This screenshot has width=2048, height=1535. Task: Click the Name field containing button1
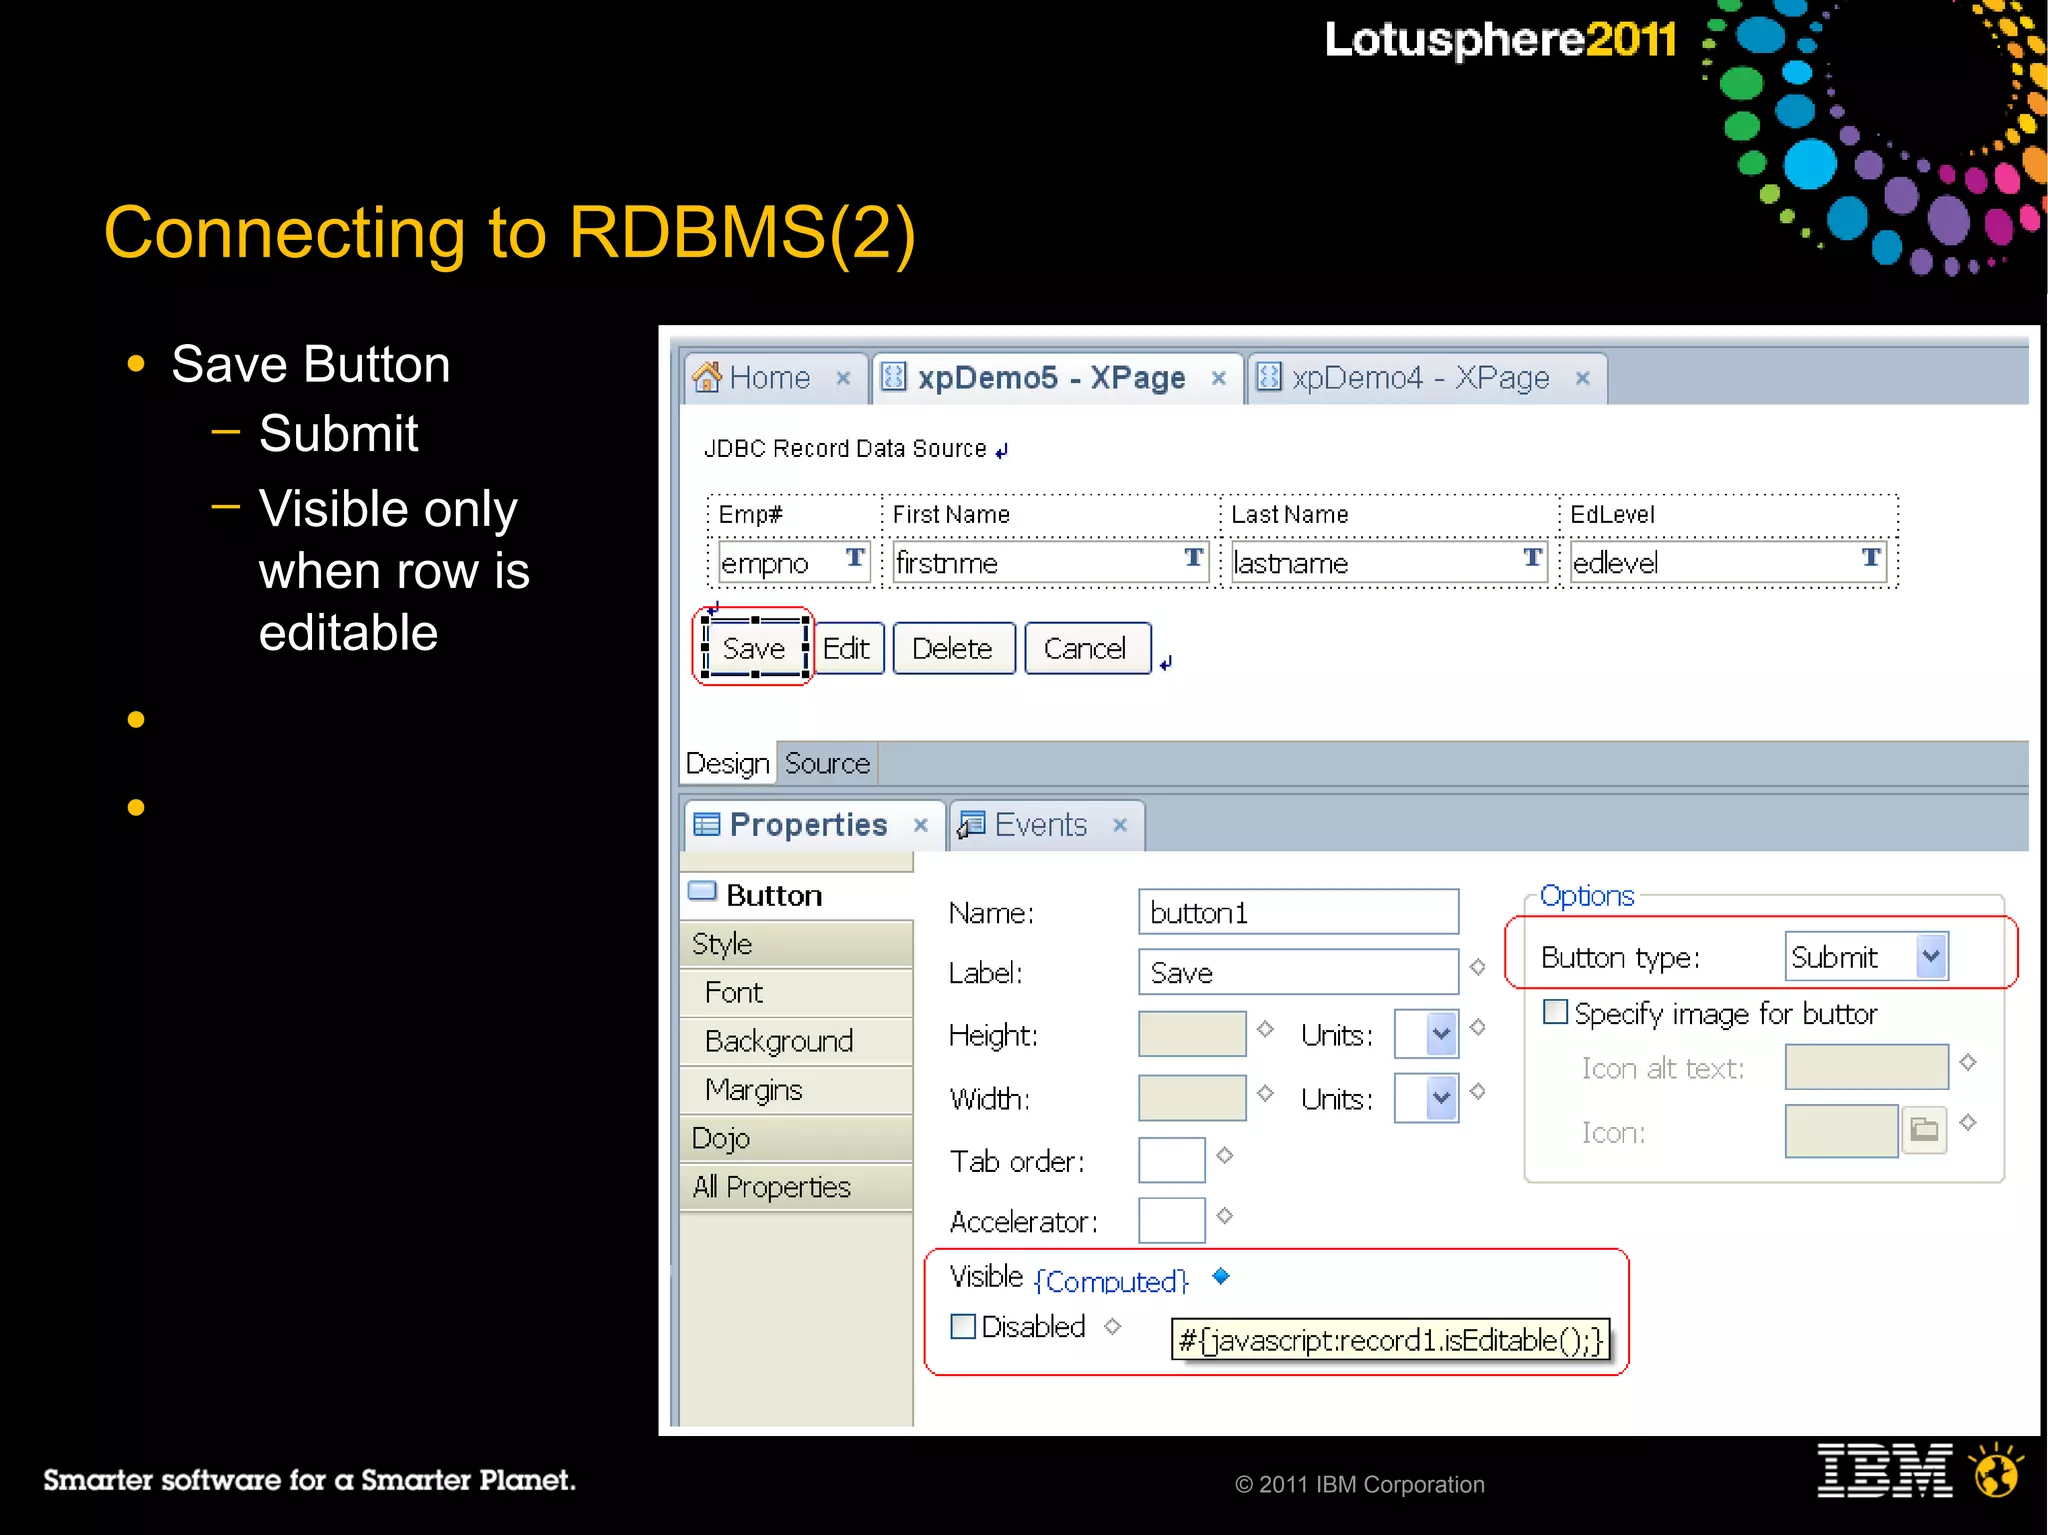pos(1298,912)
